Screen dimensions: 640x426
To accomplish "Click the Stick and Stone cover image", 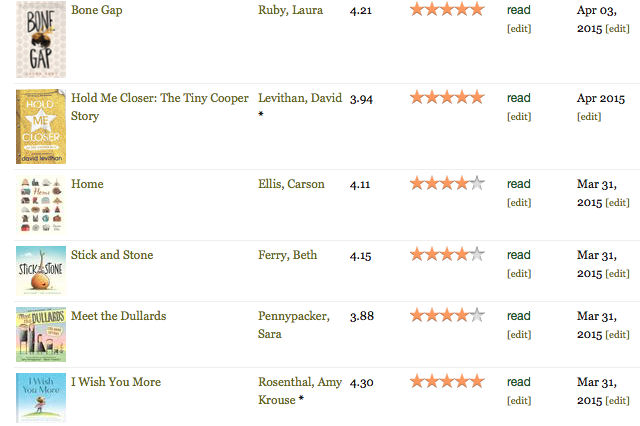I will click(40, 271).
